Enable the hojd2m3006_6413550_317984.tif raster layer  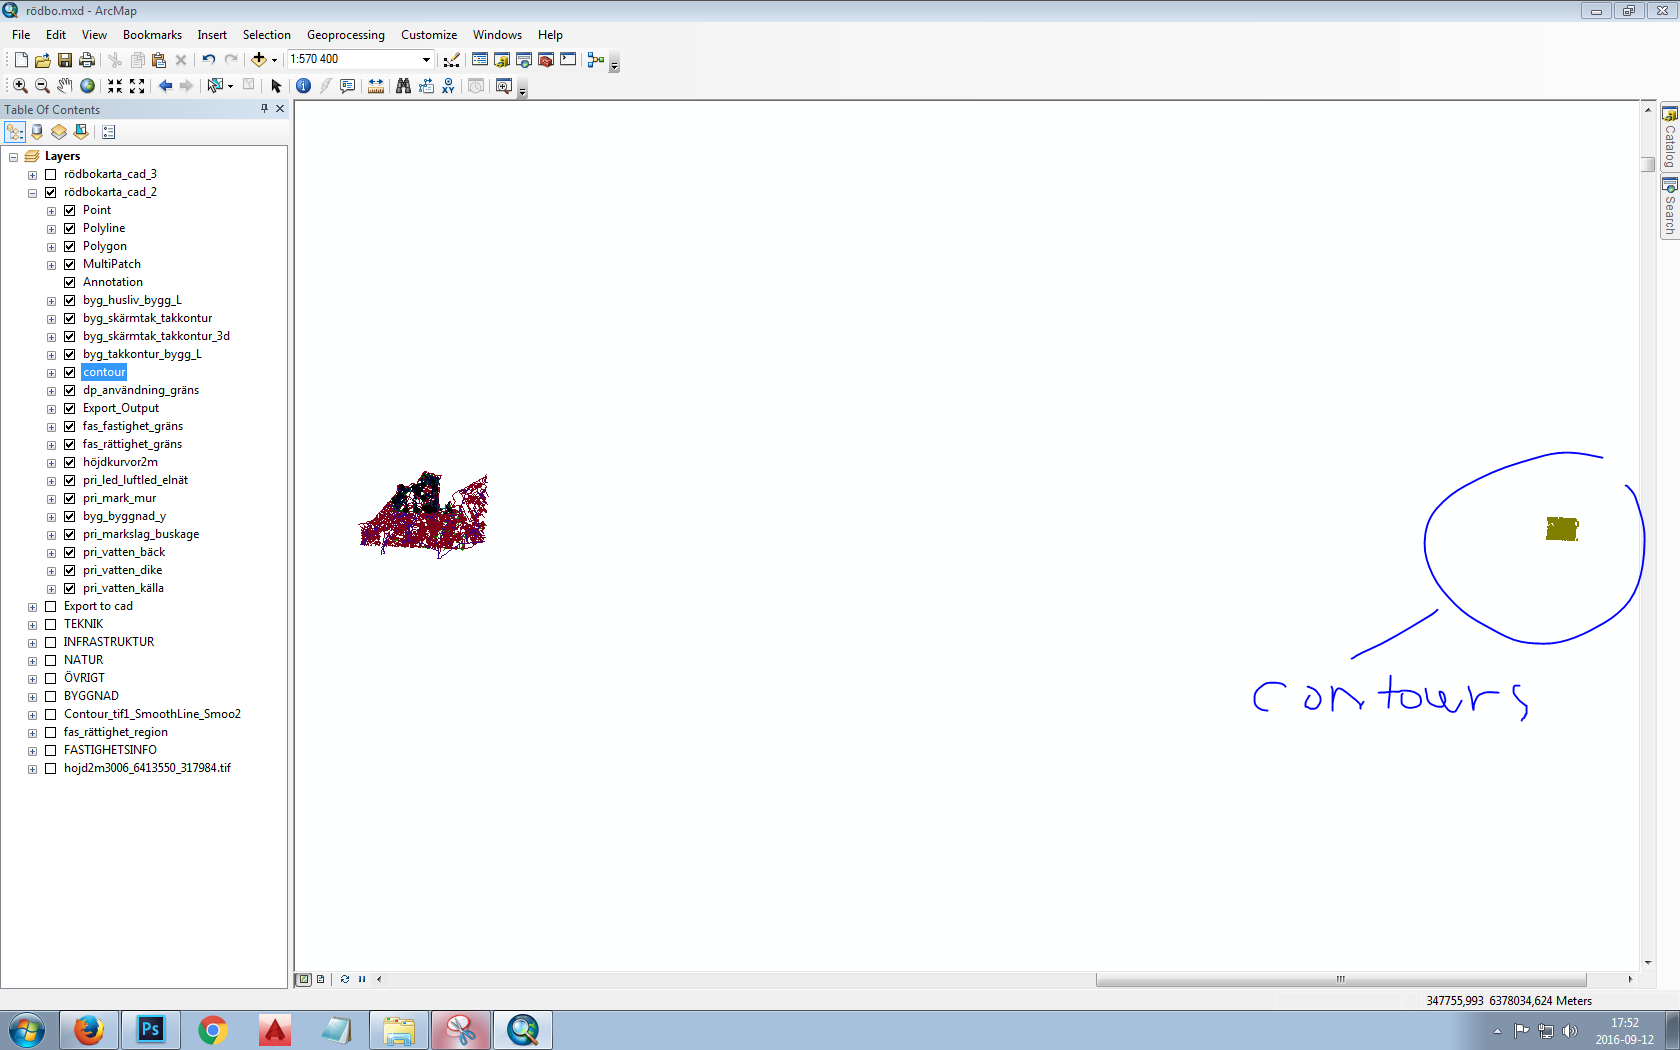coord(51,769)
